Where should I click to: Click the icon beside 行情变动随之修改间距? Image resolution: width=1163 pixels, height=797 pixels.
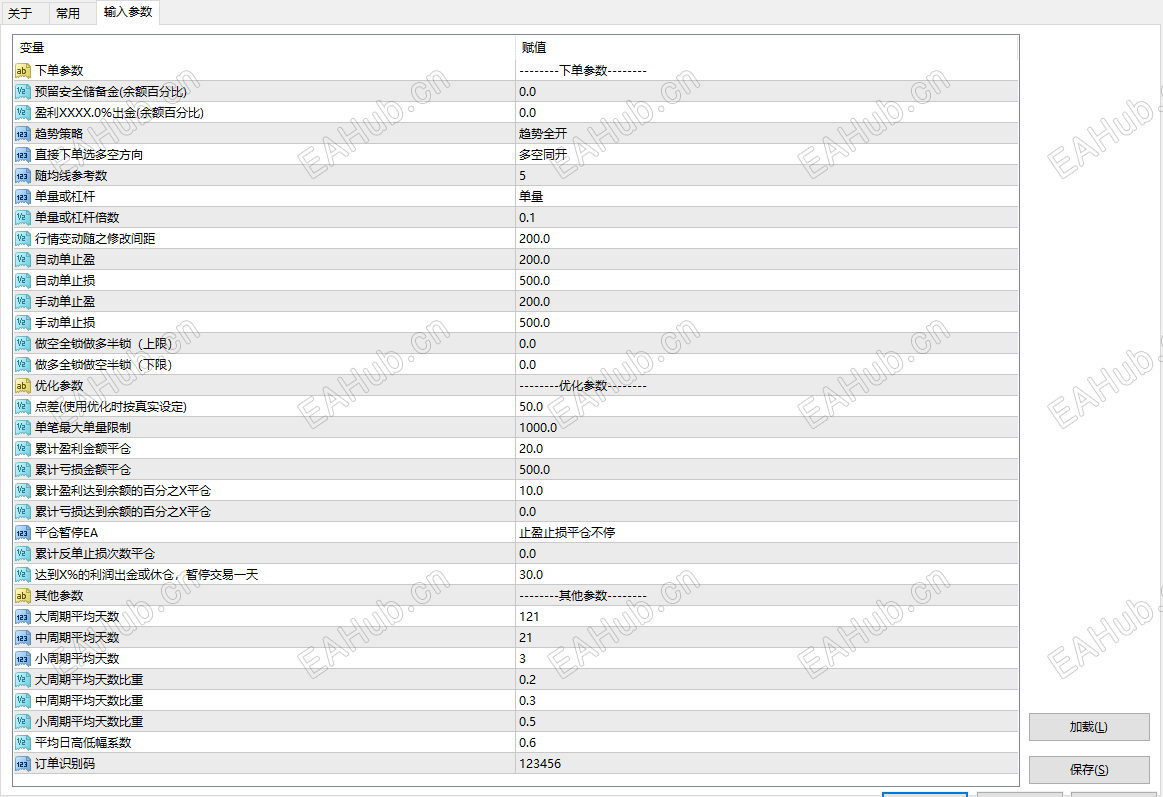(22, 239)
